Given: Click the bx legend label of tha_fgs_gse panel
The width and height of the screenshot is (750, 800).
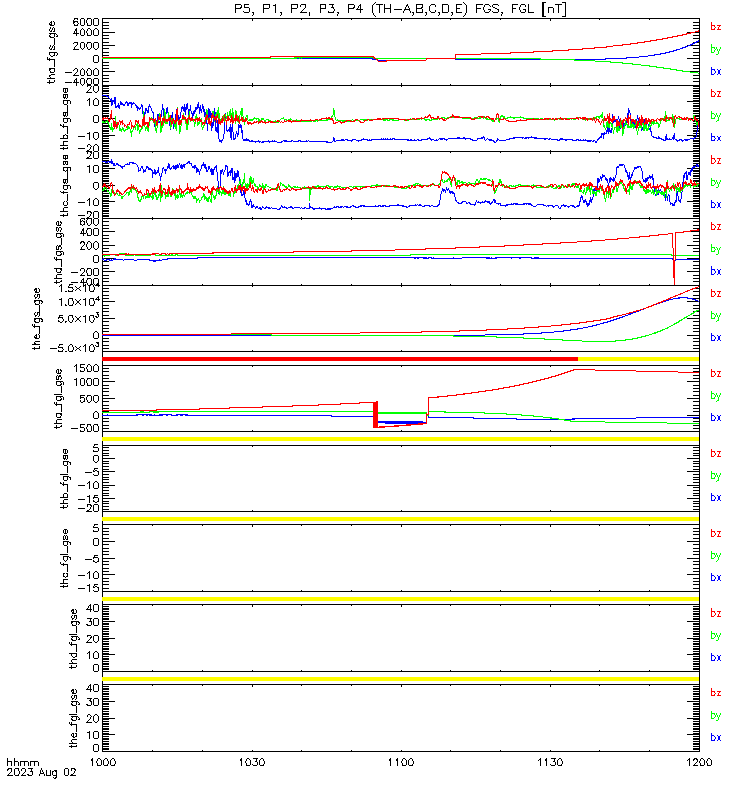Looking at the screenshot, I should click(716, 71).
